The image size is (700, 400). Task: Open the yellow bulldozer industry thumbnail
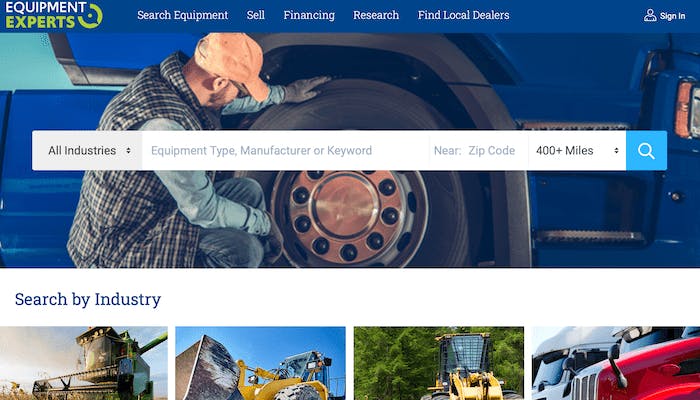click(x=260, y=363)
